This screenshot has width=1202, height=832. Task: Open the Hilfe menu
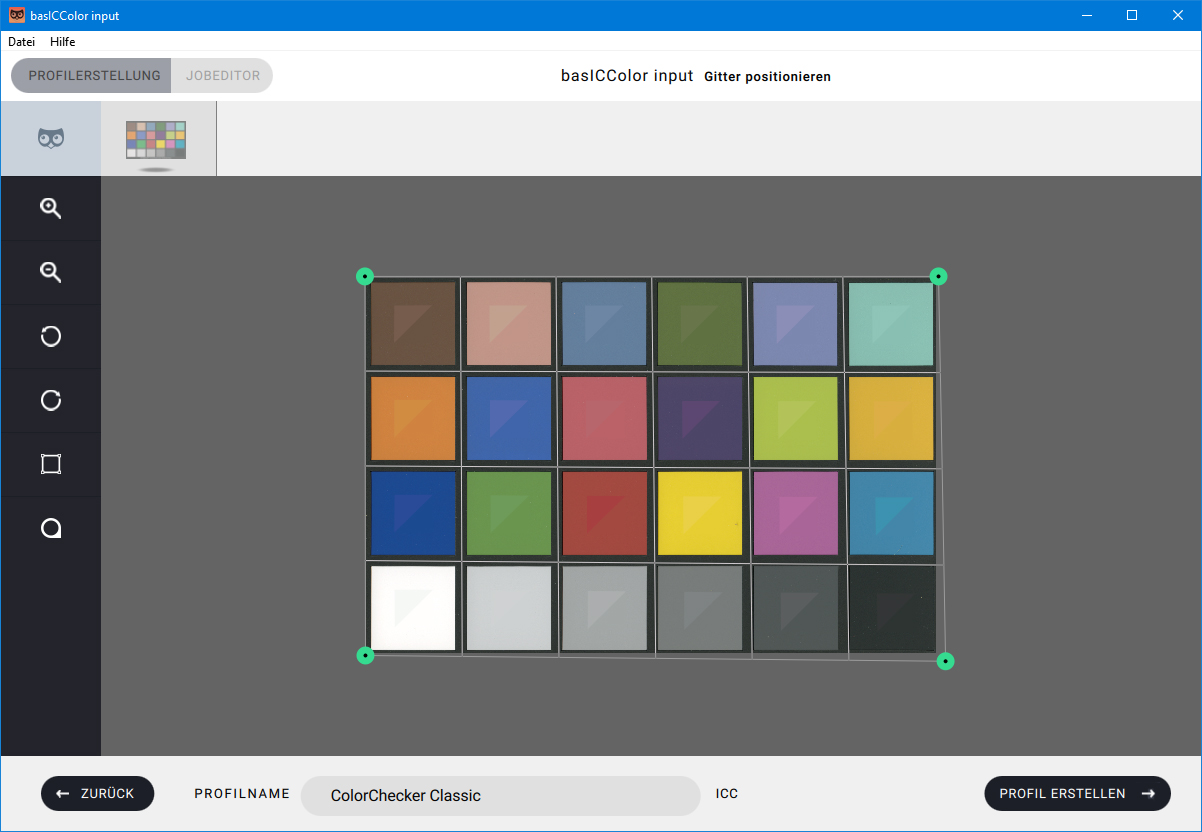[x=63, y=42]
